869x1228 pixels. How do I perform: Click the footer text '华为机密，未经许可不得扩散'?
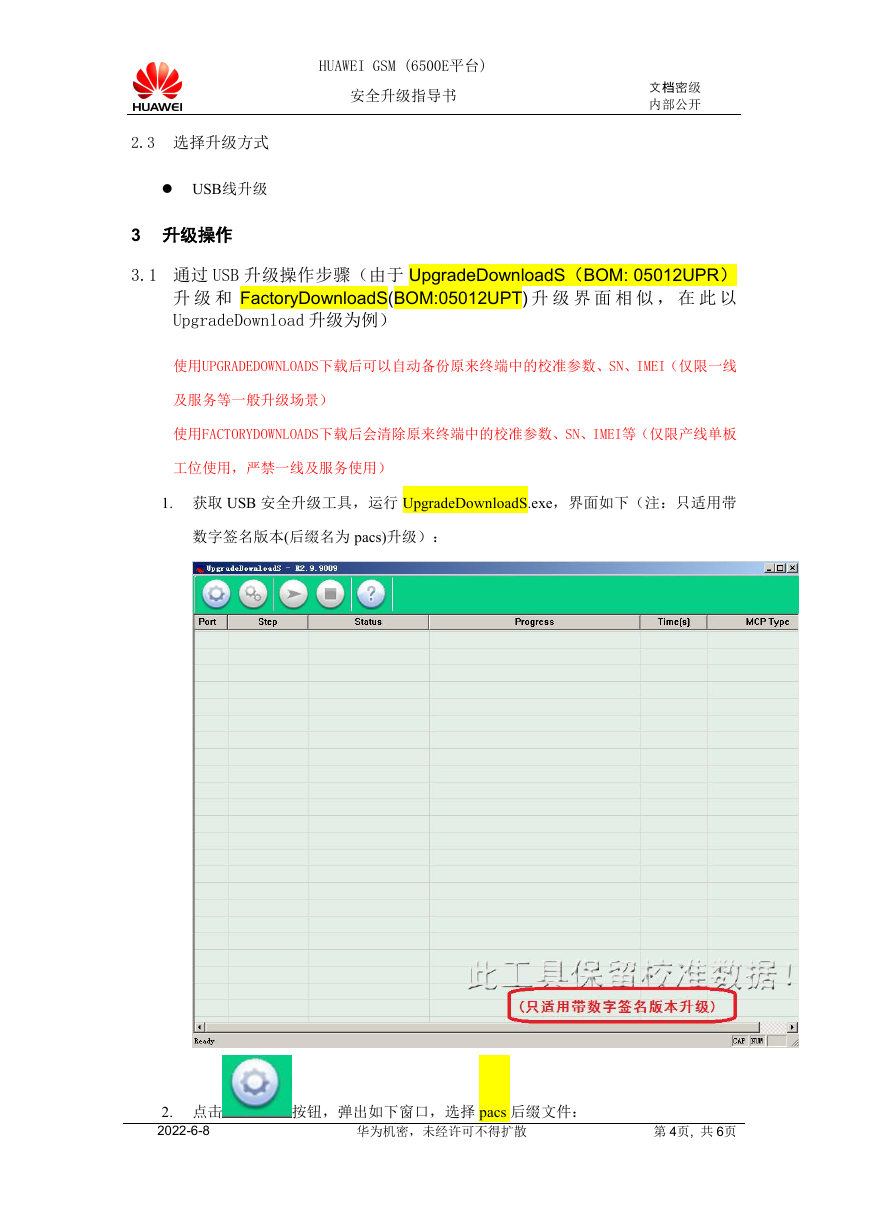(442, 1132)
